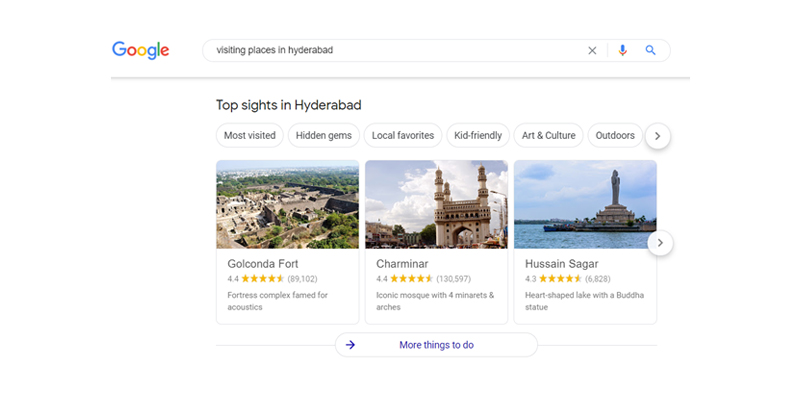Screen dimensions: 800x400
Task: Click the blue magnifier search icon
Action: [651, 50]
